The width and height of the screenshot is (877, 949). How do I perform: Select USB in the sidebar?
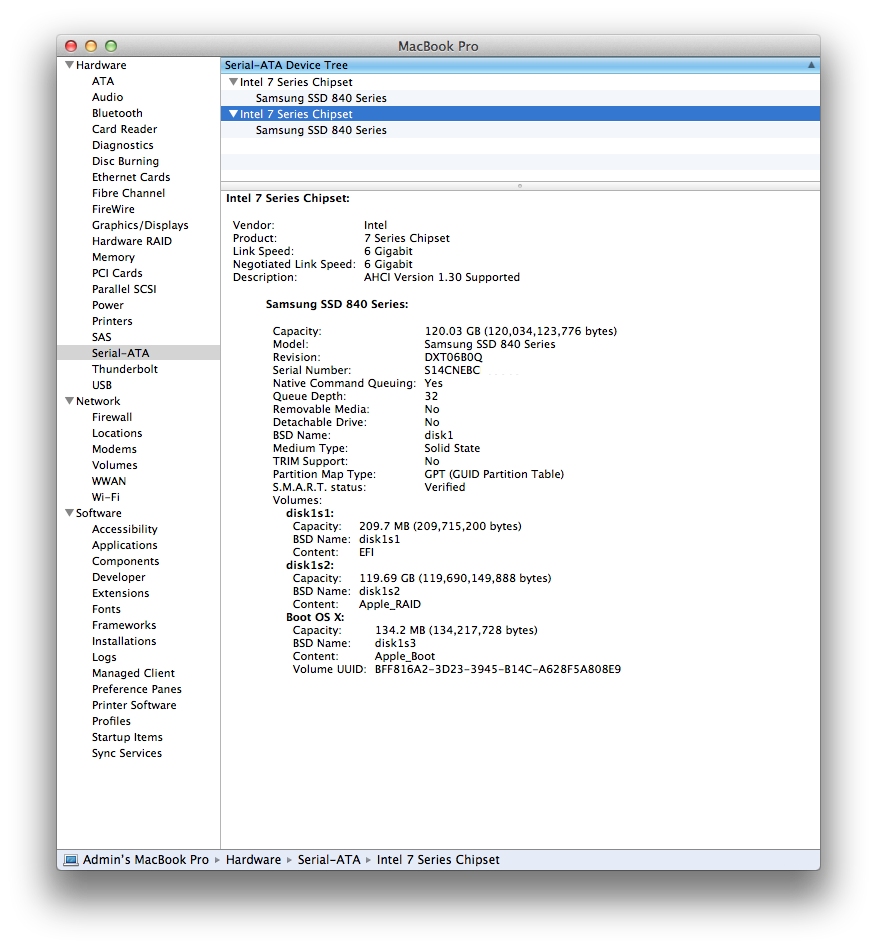[102, 385]
